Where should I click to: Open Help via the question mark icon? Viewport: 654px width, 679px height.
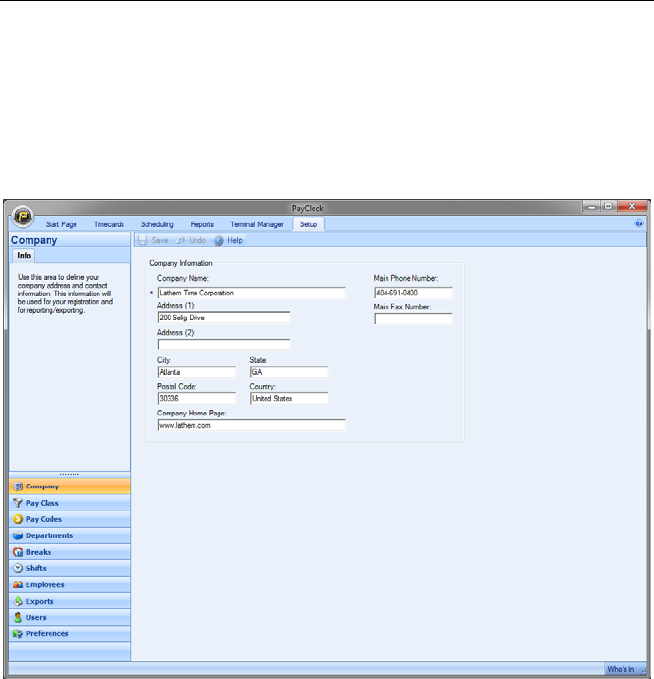coord(219,240)
